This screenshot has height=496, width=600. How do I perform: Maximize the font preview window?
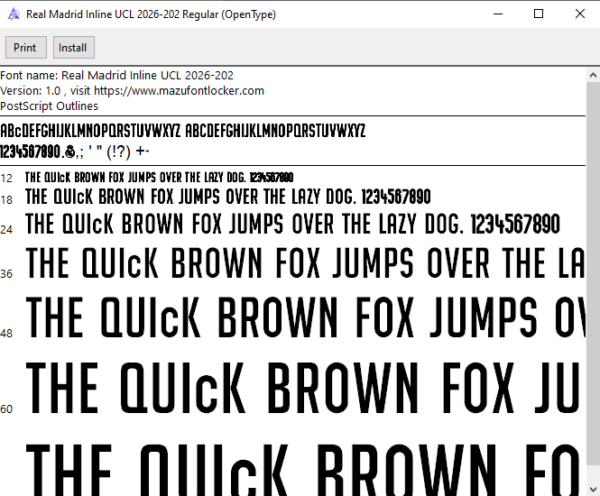538,14
